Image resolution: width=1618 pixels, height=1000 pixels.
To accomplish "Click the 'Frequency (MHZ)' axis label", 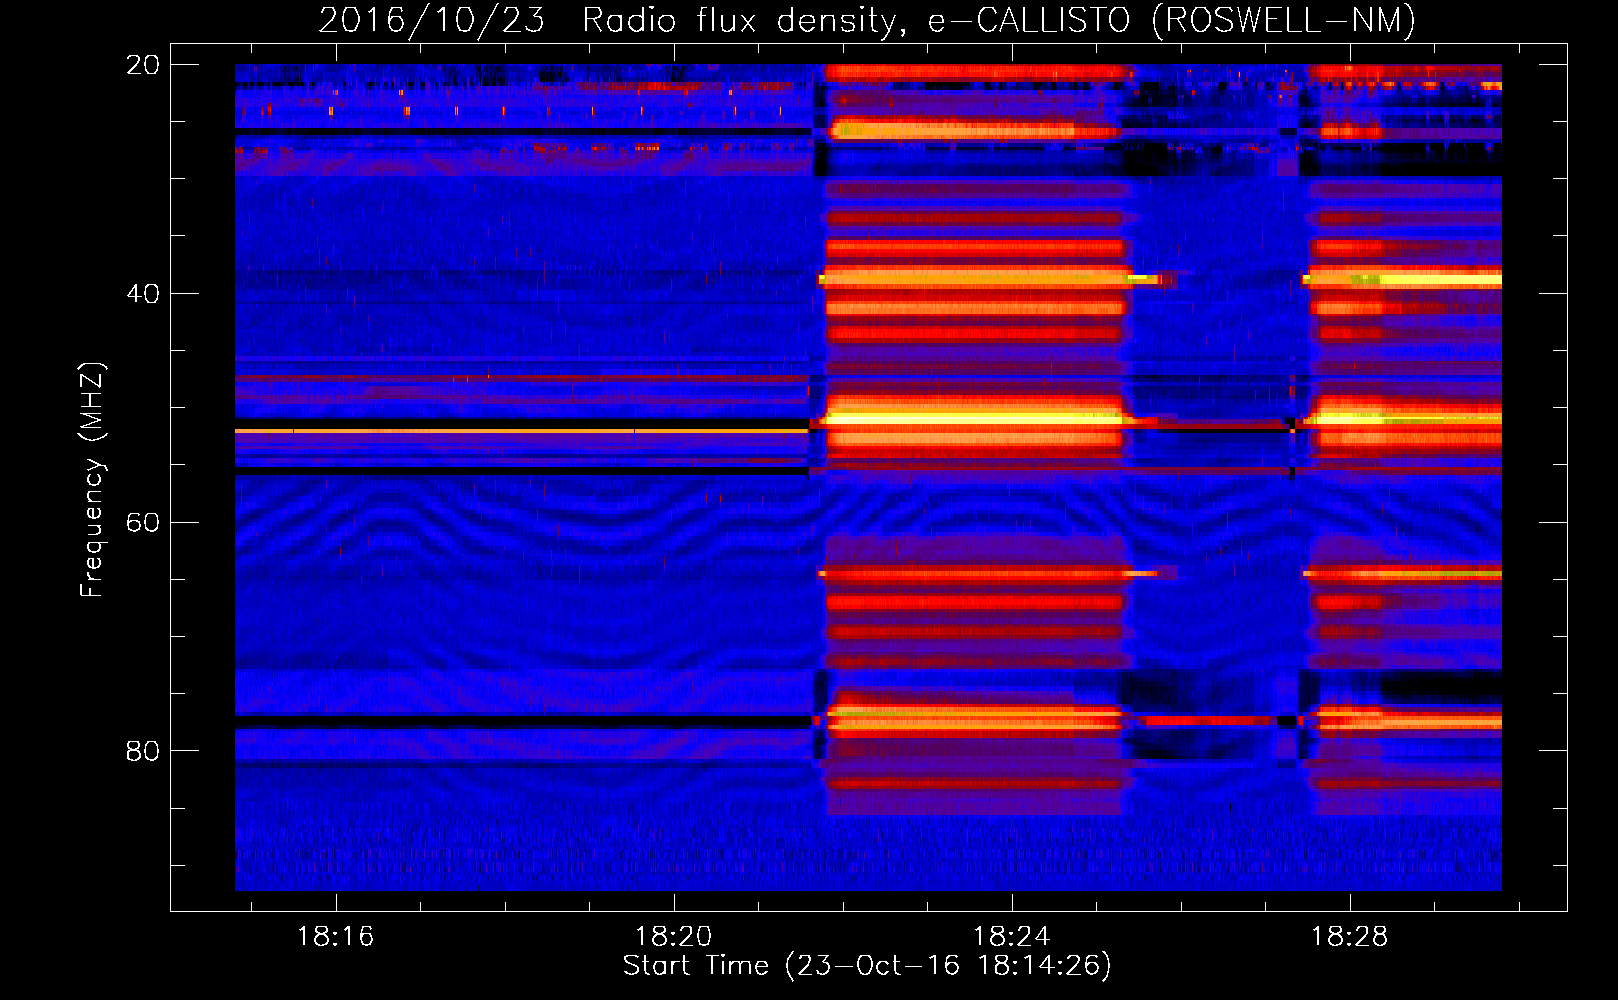I will (92, 480).
